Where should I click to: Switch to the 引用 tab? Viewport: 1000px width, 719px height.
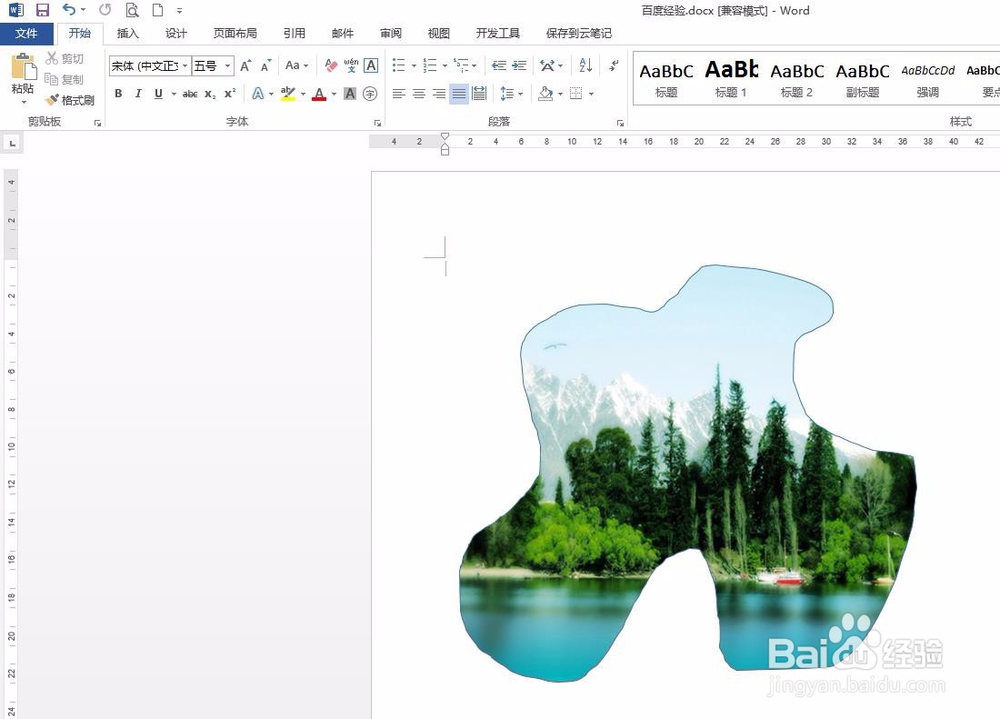pos(294,33)
